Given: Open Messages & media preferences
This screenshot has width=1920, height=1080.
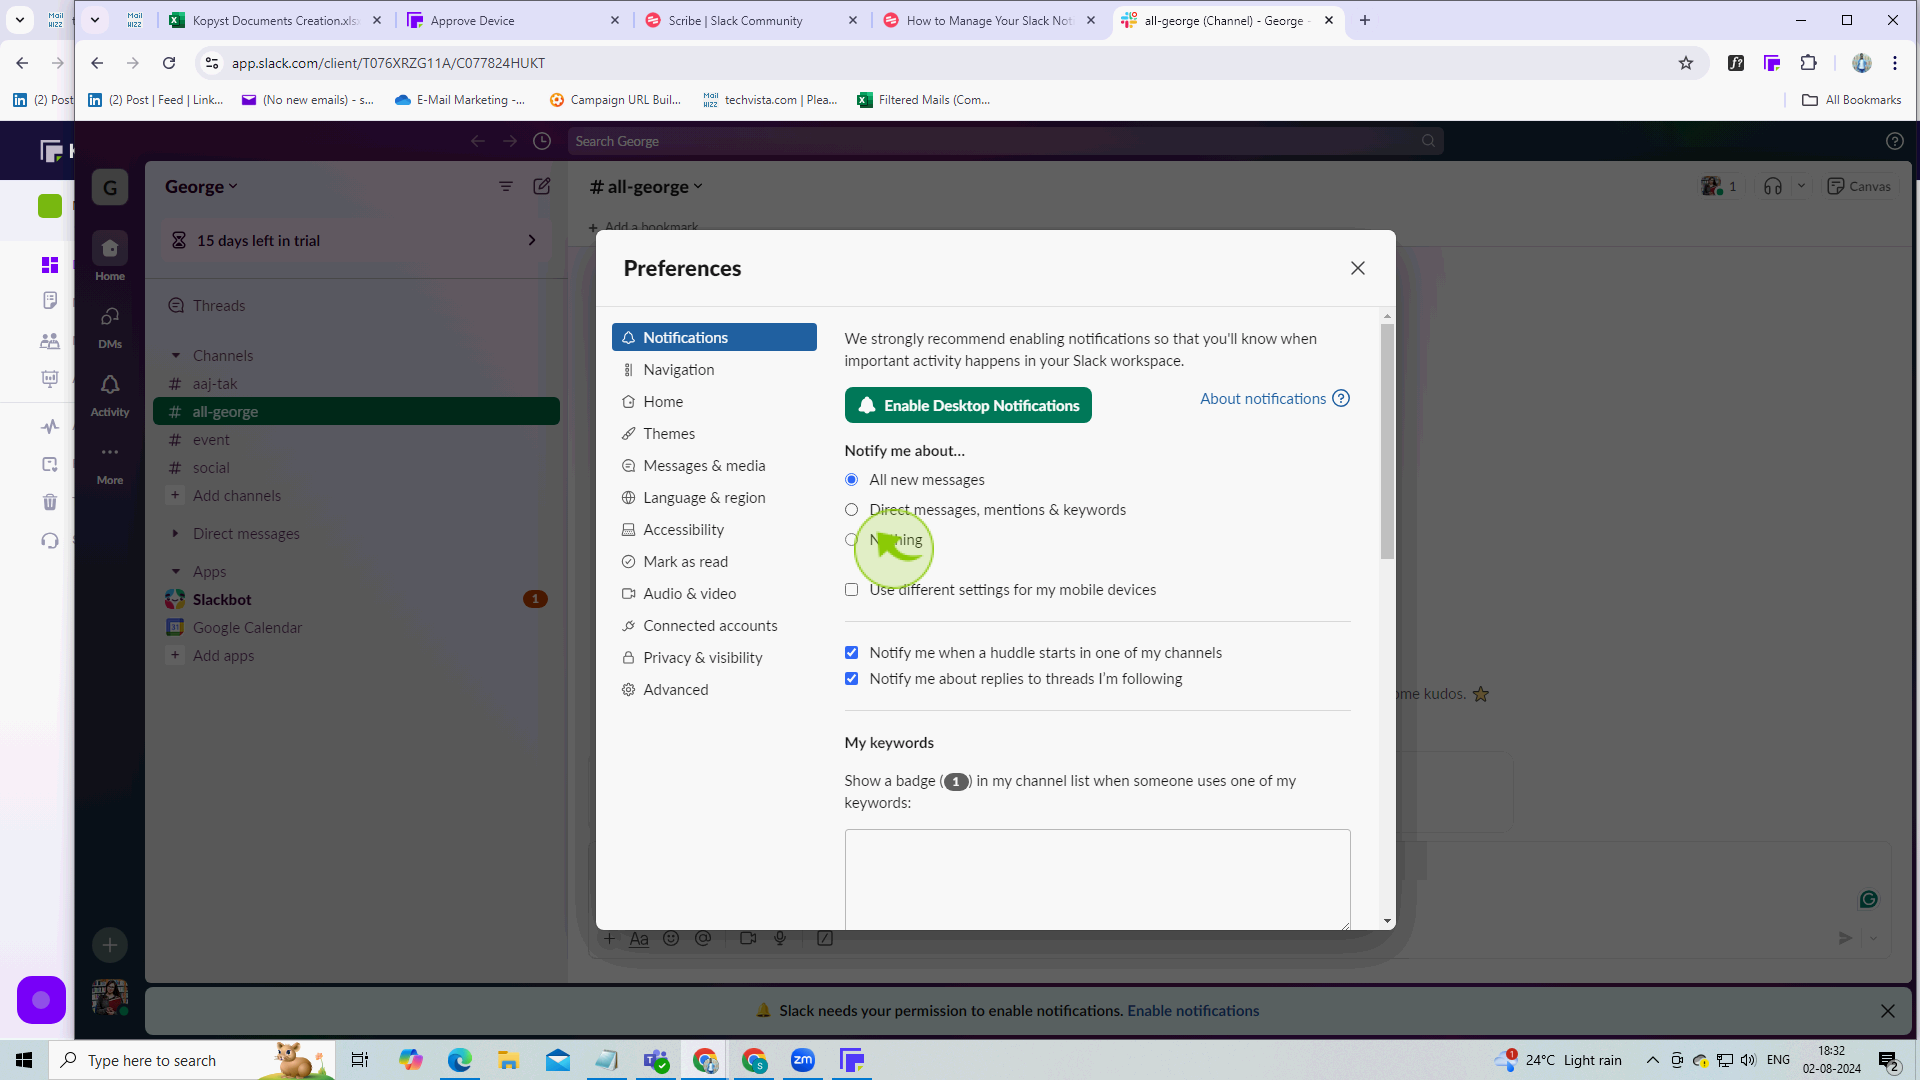Looking at the screenshot, I should click(714, 466).
